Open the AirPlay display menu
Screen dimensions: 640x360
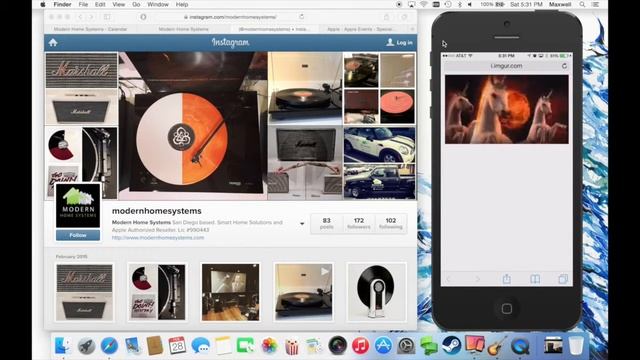(x=411, y=4)
